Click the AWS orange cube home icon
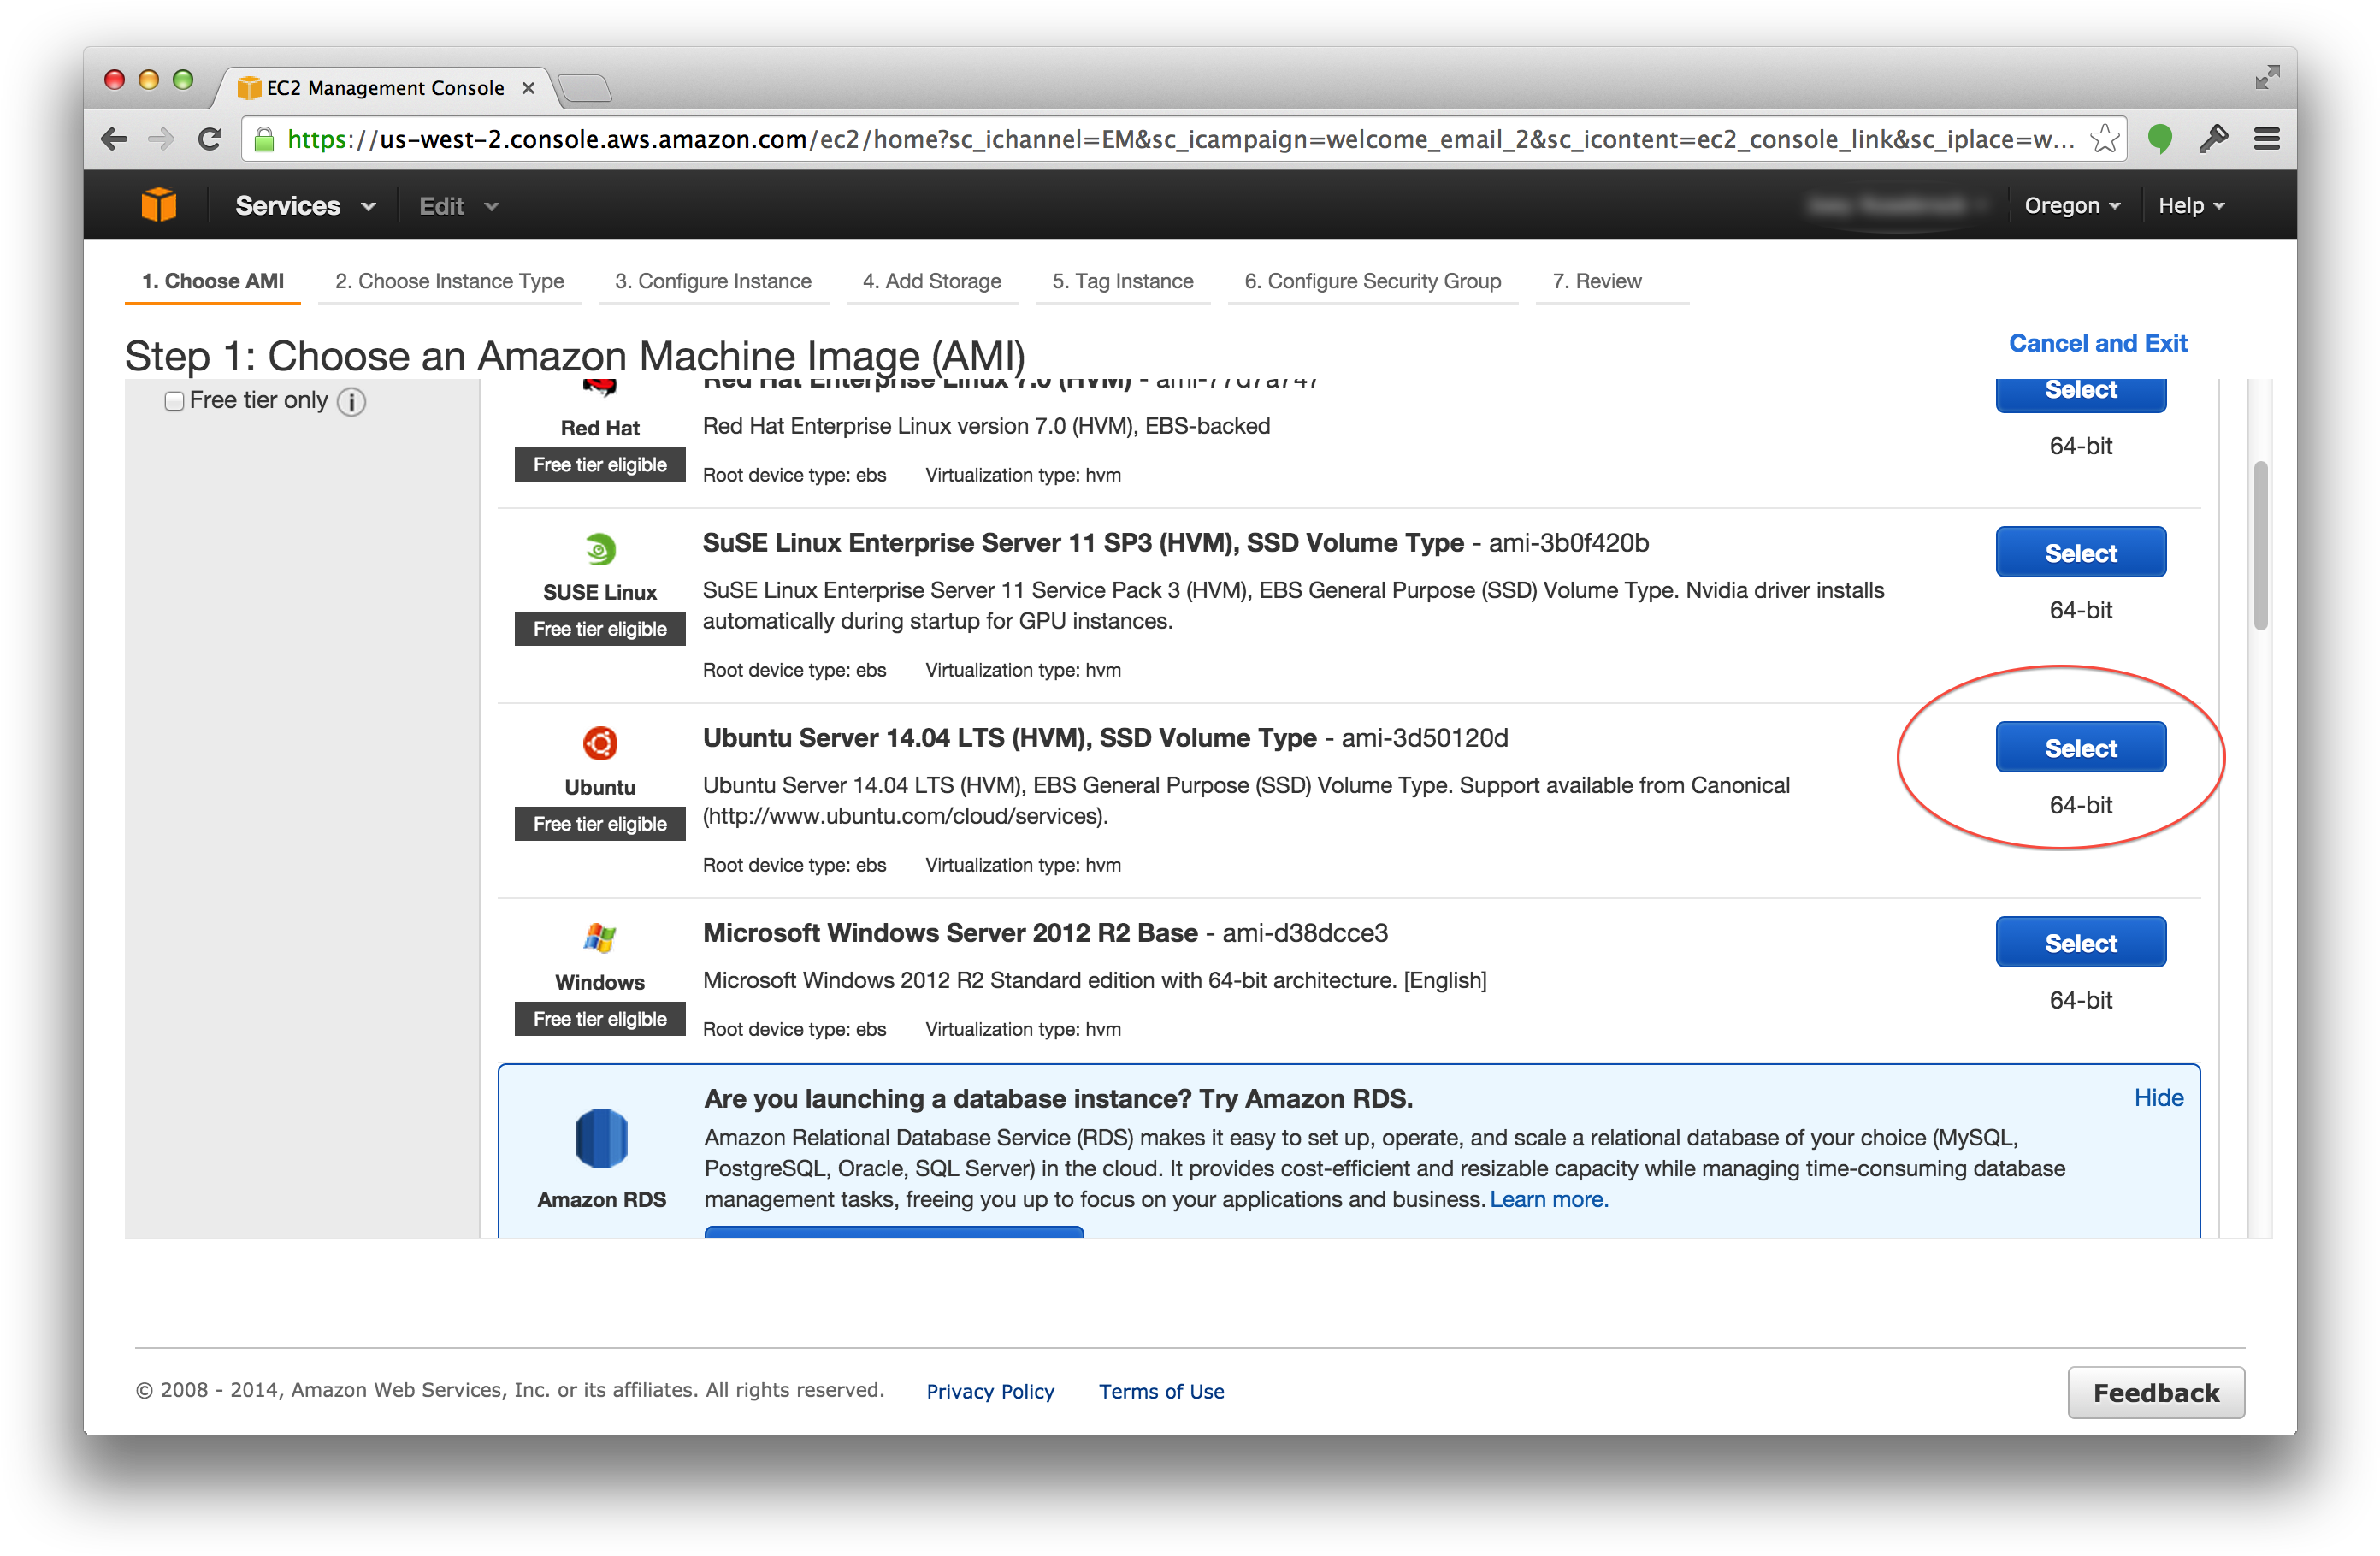Screen dimensions: 2380x1556 pos(158,205)
